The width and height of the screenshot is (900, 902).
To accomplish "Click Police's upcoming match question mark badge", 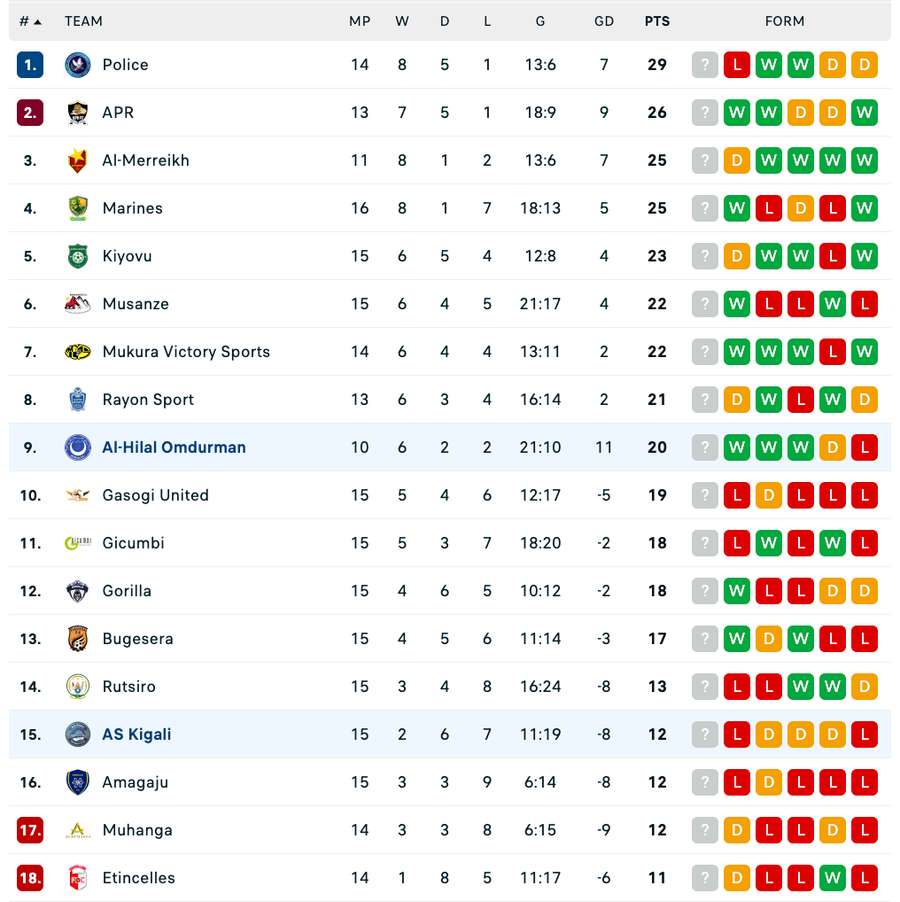I will pyautogui.click(x=705, y=65).
